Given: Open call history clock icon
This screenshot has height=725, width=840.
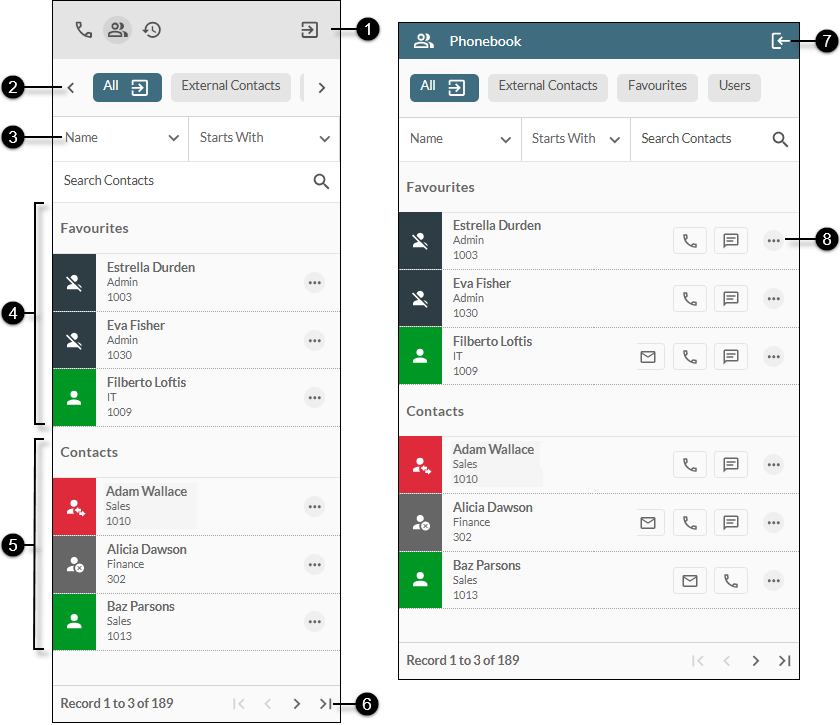Looking at the screenshot, I should coord(152,30).
